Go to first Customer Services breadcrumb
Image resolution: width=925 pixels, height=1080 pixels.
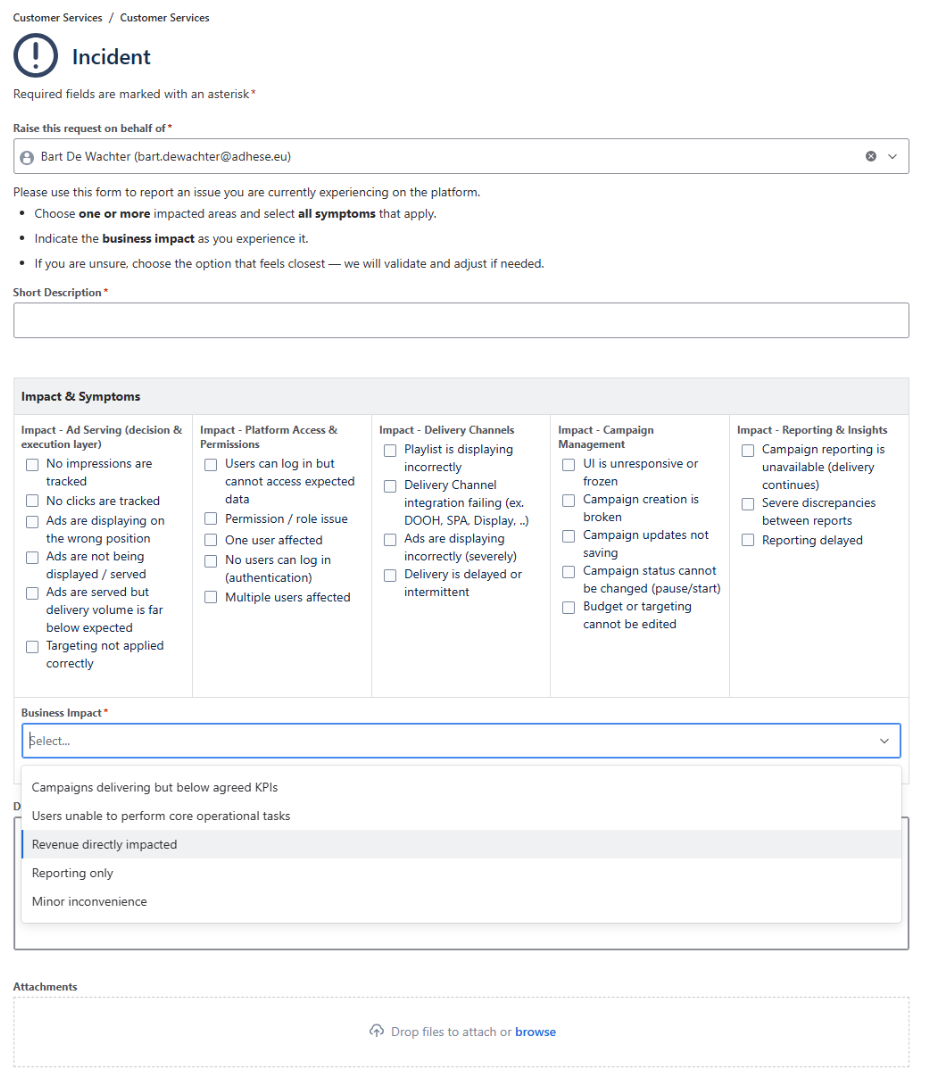click(57, 18)
